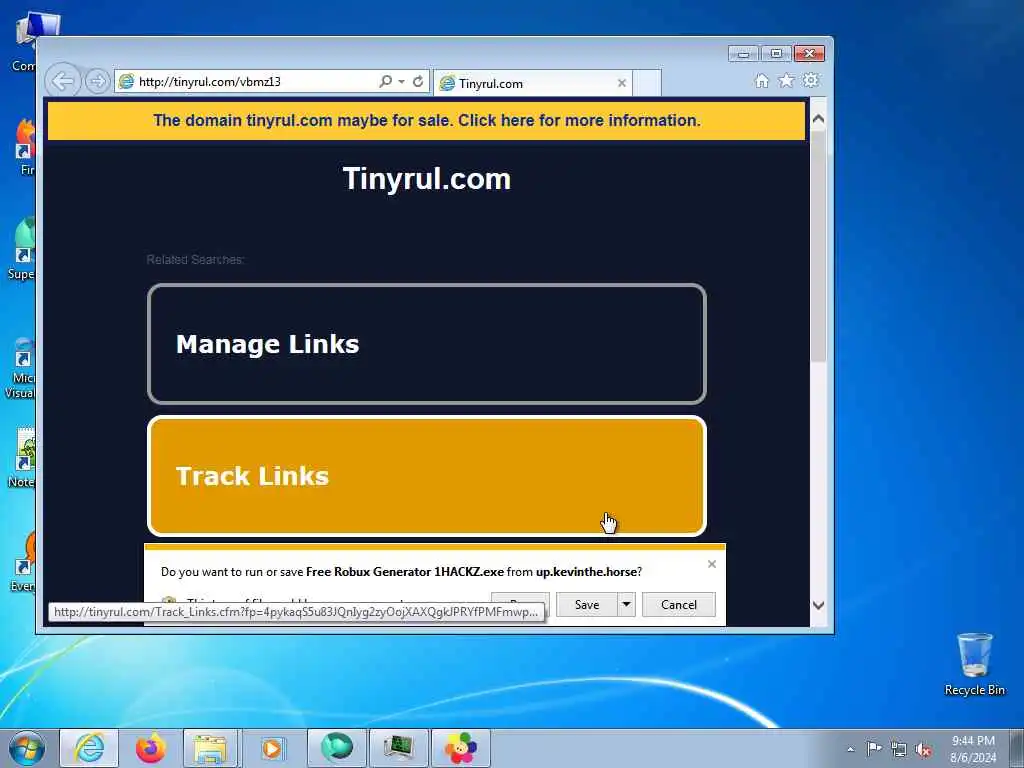Open the File Explorer taskbar icon
Image resolution: width=1024 pixels, height=768 pixels.
coord(210,748)
